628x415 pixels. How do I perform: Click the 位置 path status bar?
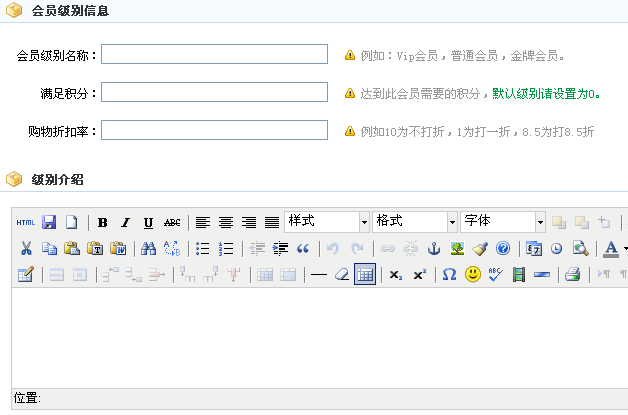pyautogui.click(x=320, y=398)
